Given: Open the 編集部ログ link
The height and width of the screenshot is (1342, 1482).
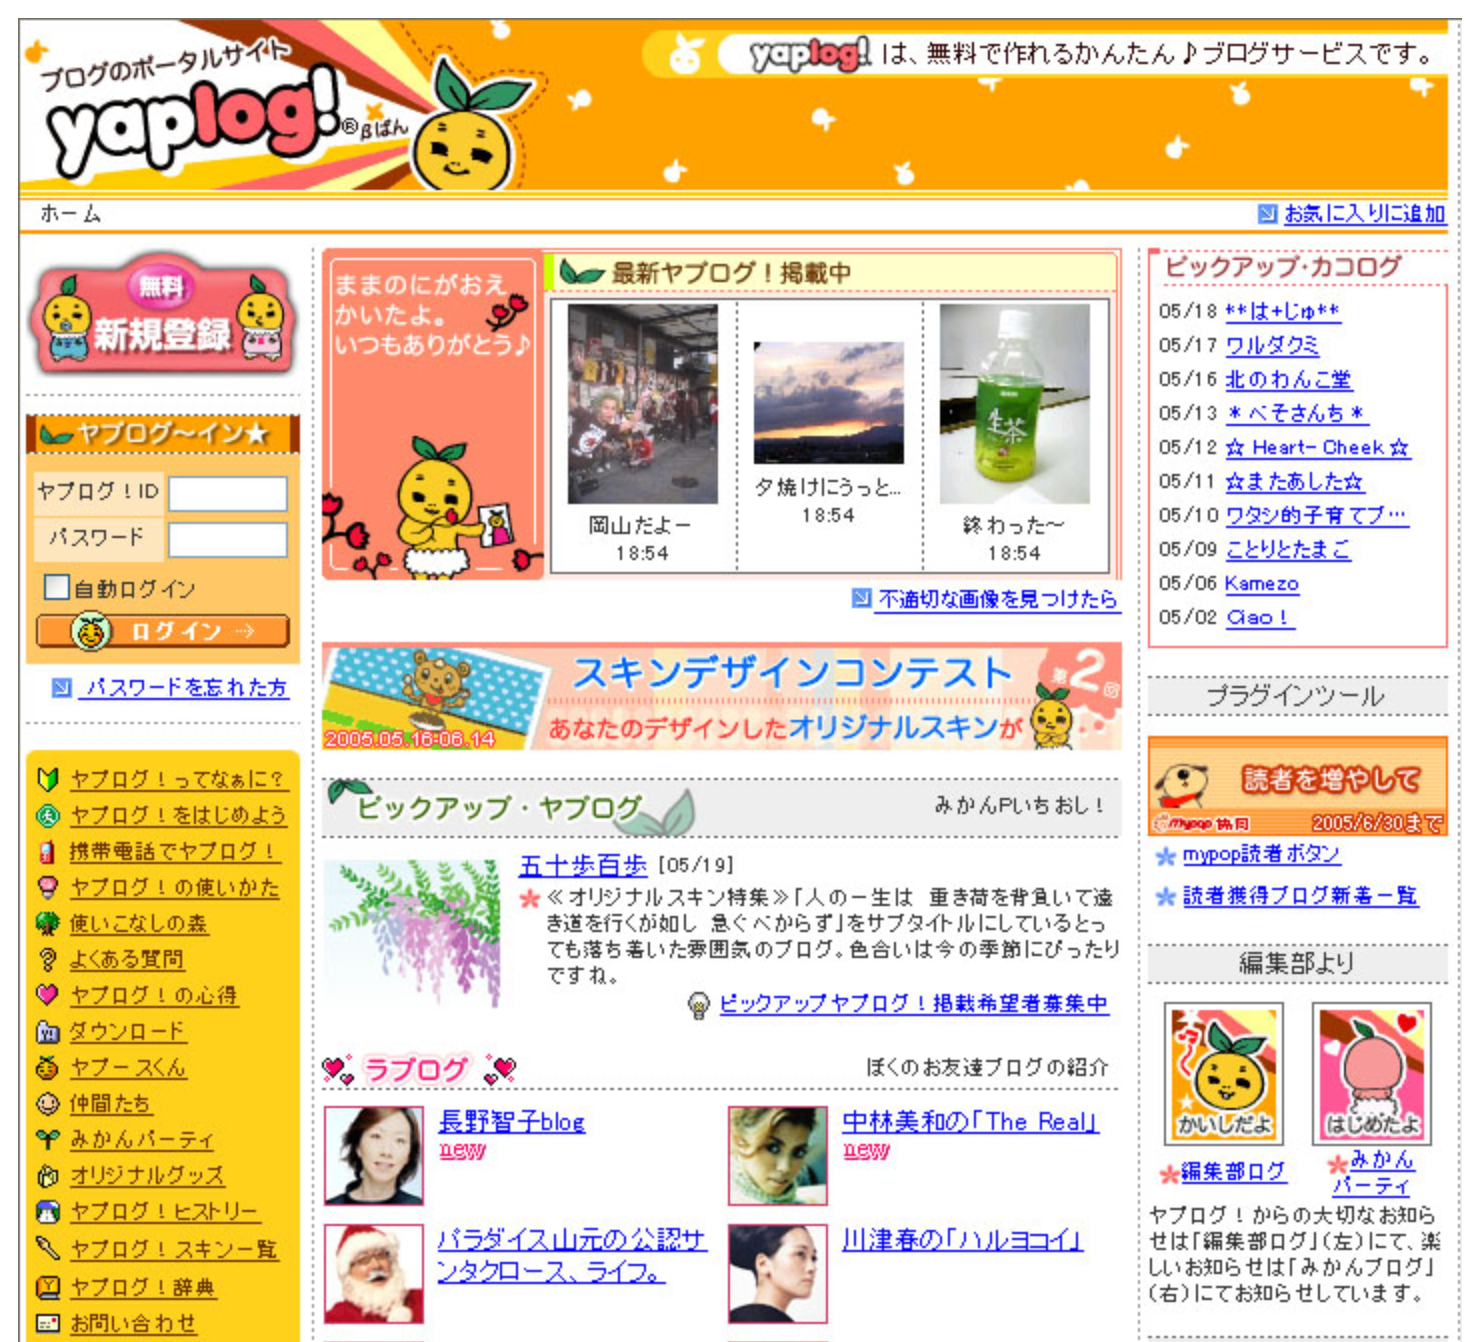Looking at the screenshot, I should [1233, 1171].
